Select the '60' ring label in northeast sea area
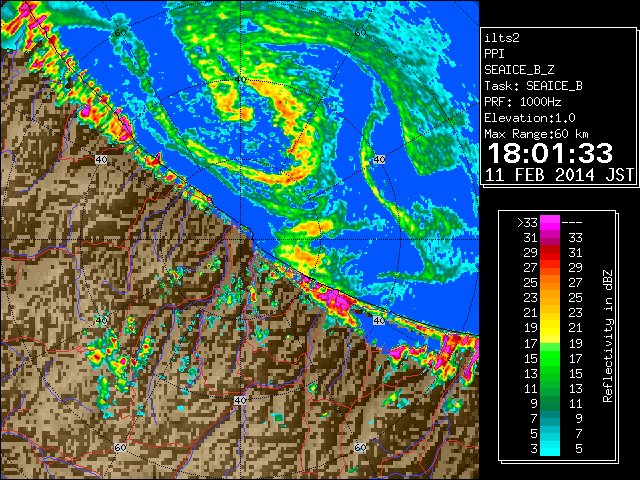The image size is (640, 480). coord(360,32)
